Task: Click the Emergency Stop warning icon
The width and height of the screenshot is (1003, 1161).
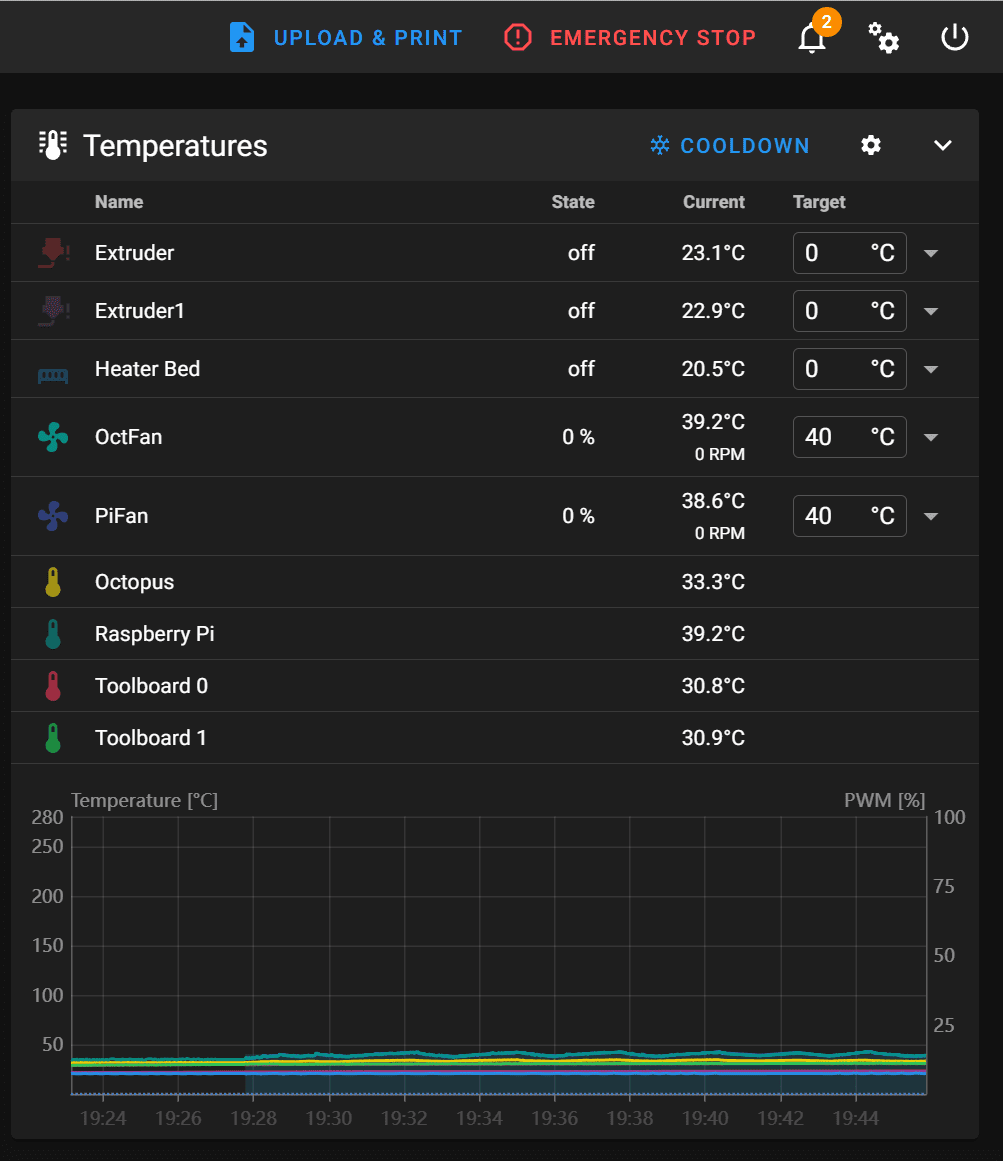Action: point(517,37)
